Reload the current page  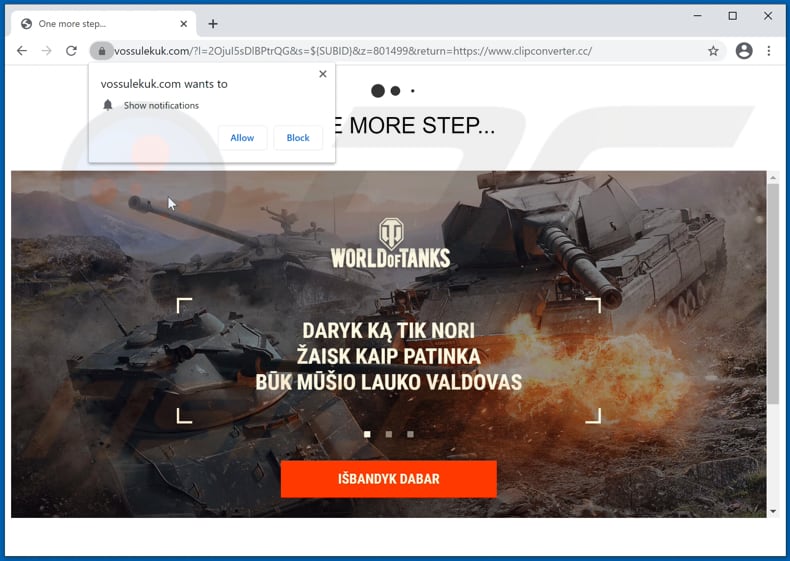pos(72,51)
